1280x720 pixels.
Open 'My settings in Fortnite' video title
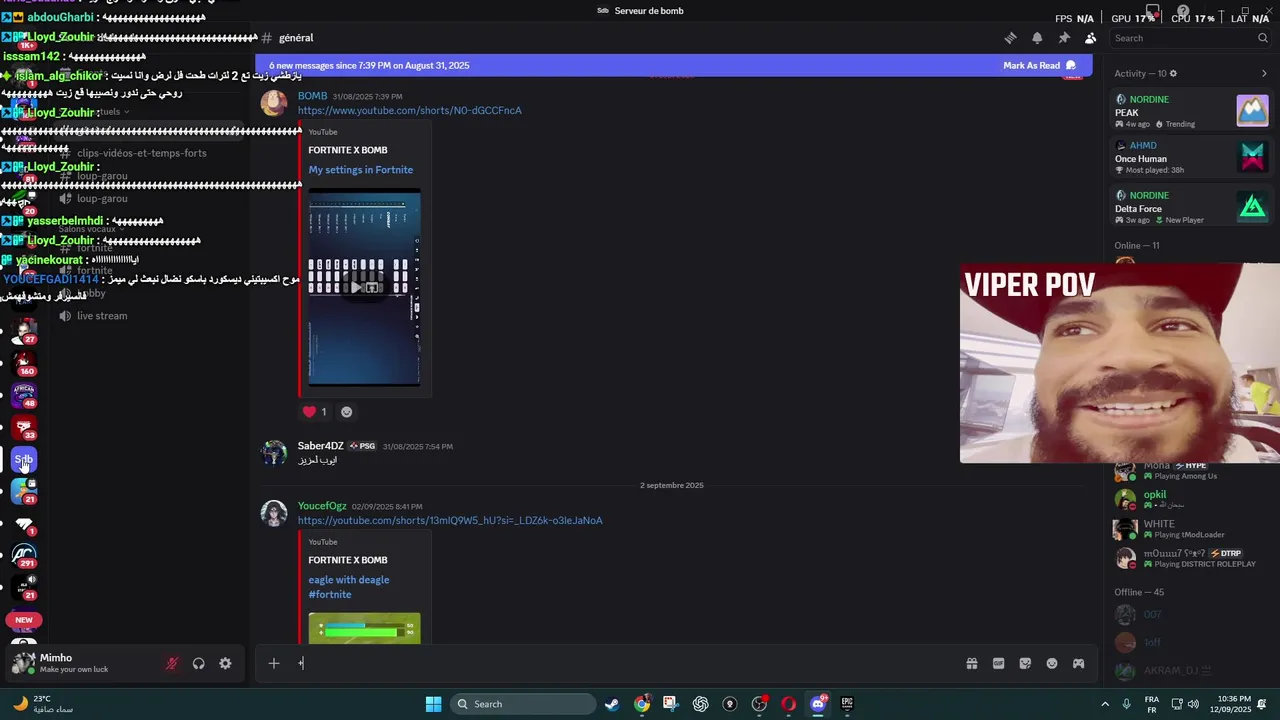click(x=360, y=170)
